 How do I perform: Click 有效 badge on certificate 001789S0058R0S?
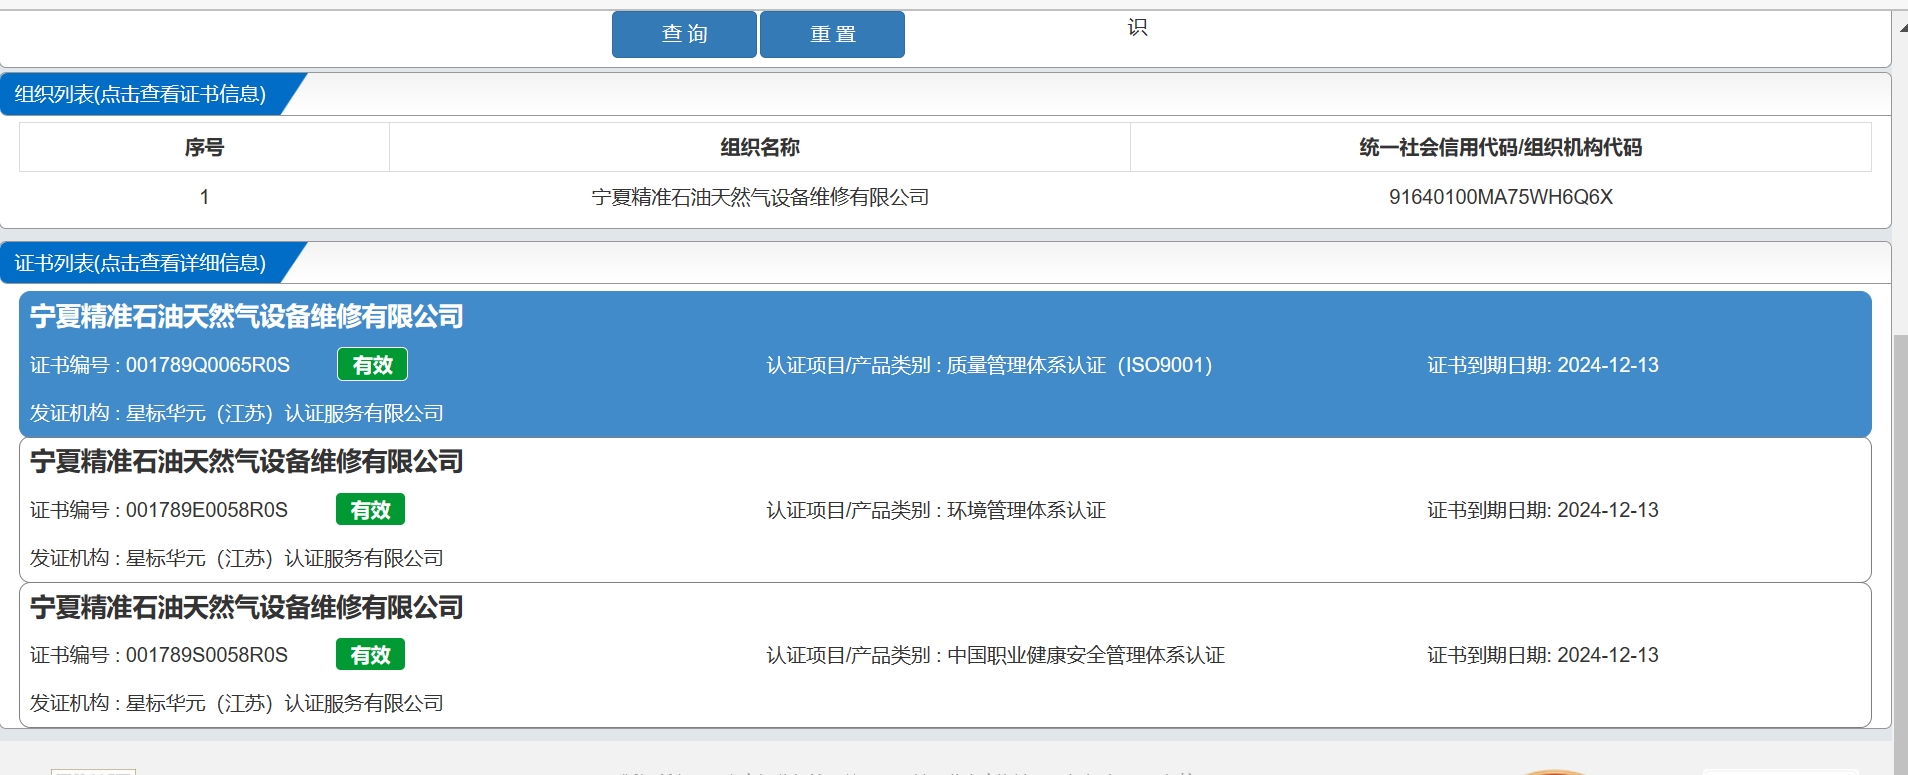[x=370, y=655]
